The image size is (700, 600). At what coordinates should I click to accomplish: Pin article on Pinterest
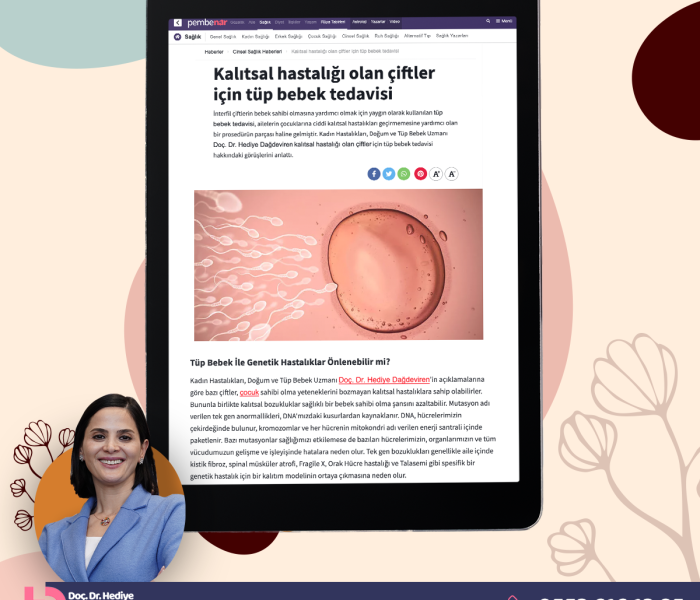click(420, 173)
